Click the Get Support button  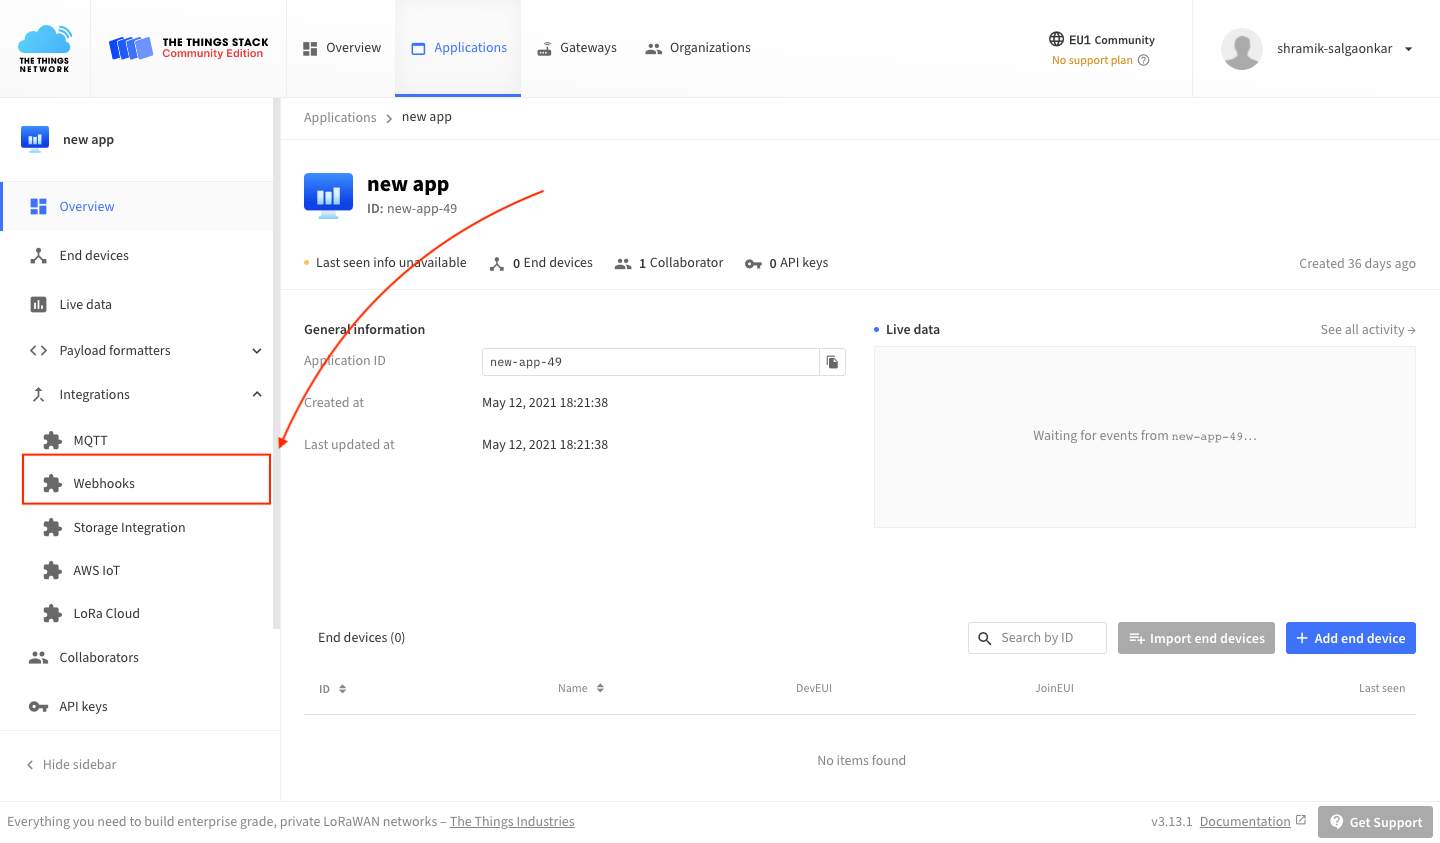tap(1375, 822)
